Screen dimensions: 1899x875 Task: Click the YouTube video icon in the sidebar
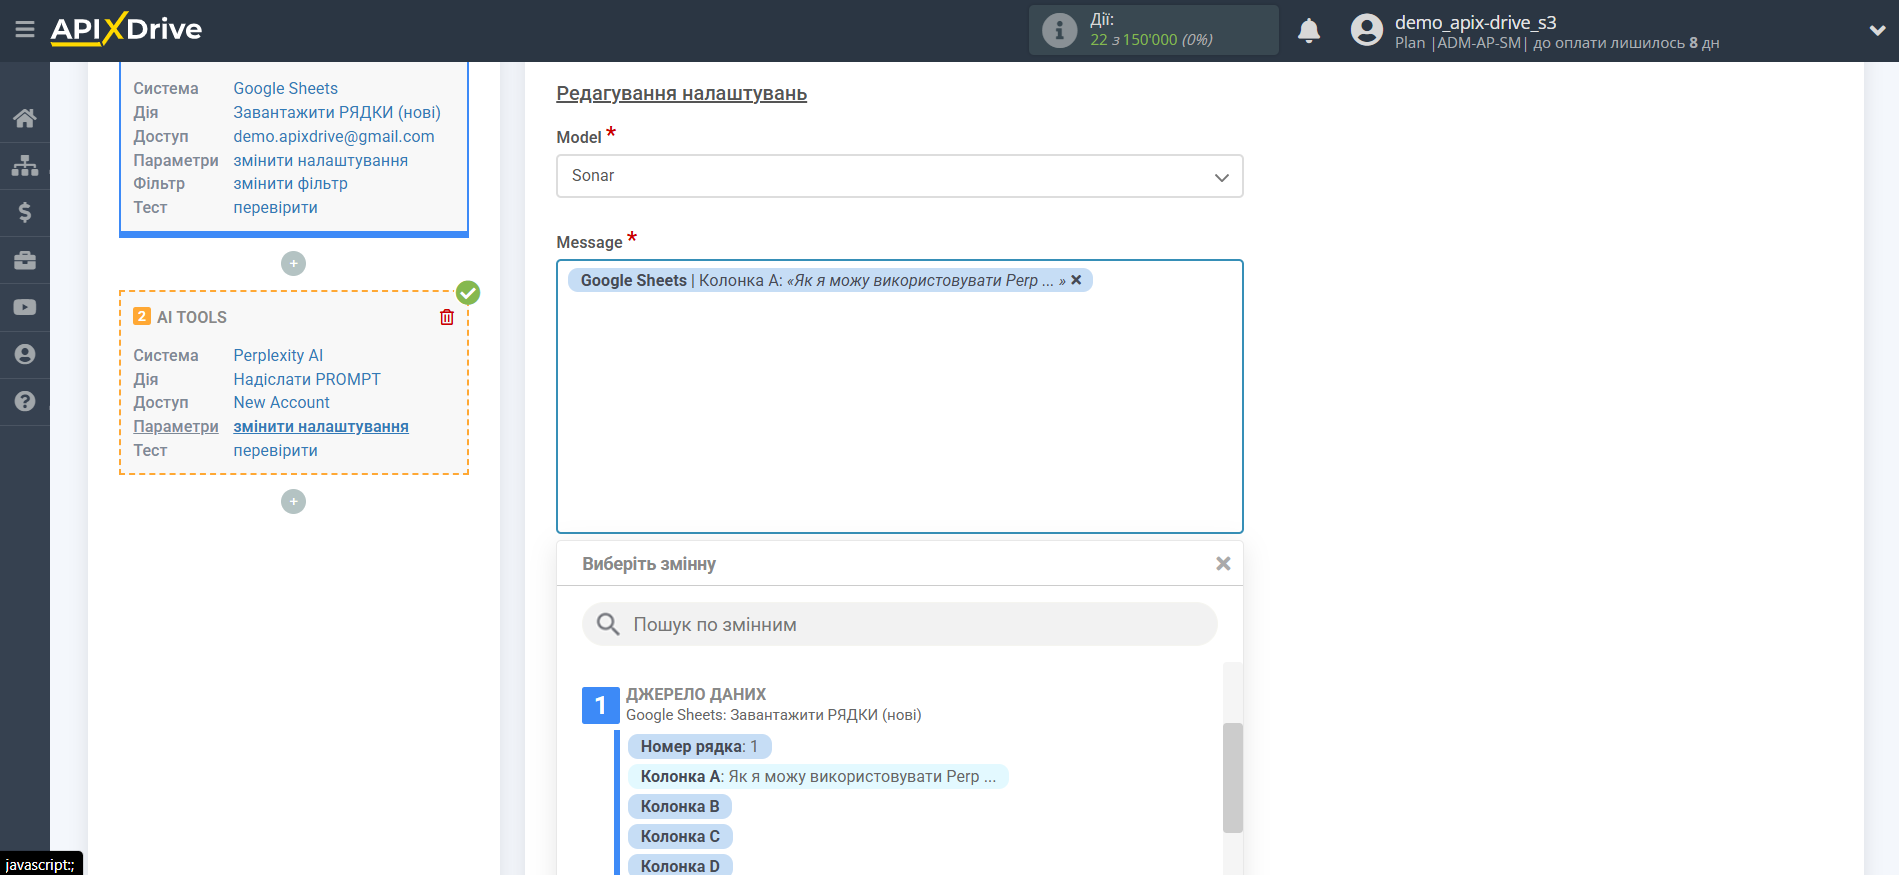pos(25,307)
